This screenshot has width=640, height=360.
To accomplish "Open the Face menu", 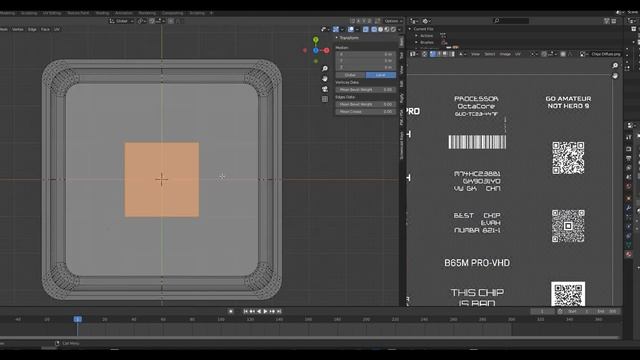I will (x=45, y=29).
